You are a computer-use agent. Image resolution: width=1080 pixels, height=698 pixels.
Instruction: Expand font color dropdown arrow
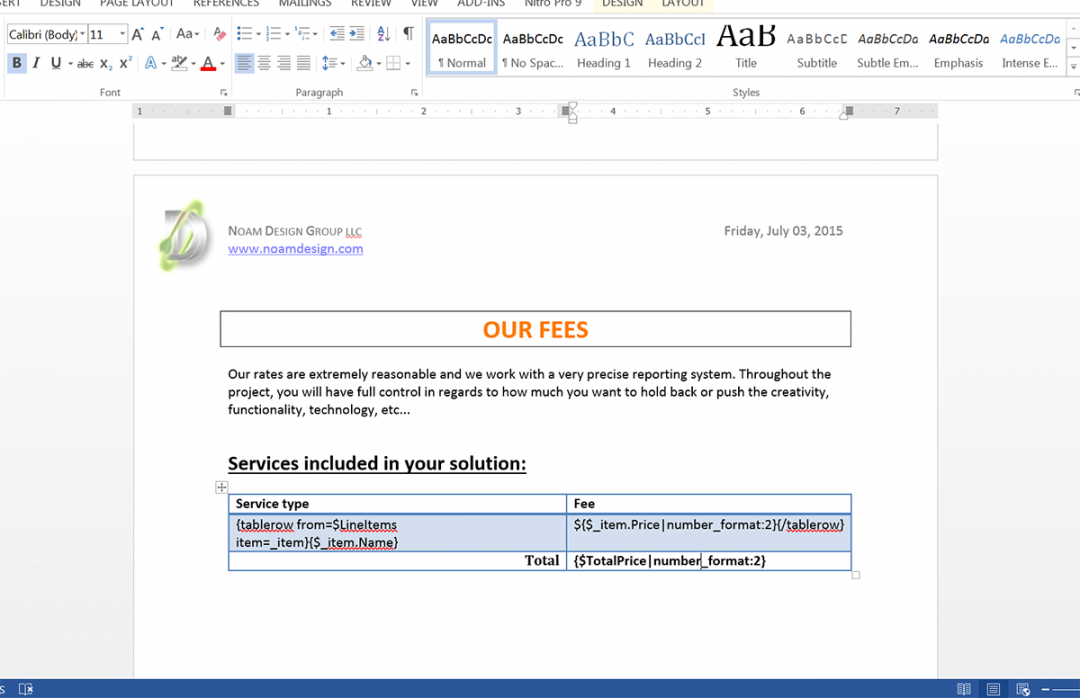coord(222,64)
